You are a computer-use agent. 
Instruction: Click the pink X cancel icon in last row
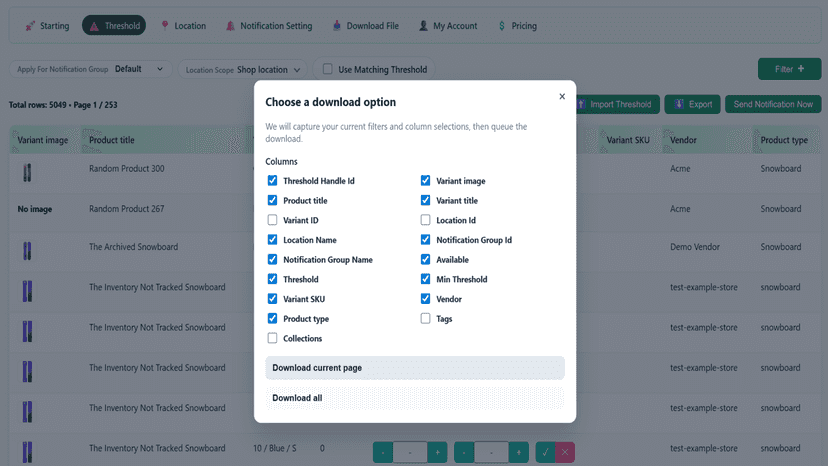point(564,452)
